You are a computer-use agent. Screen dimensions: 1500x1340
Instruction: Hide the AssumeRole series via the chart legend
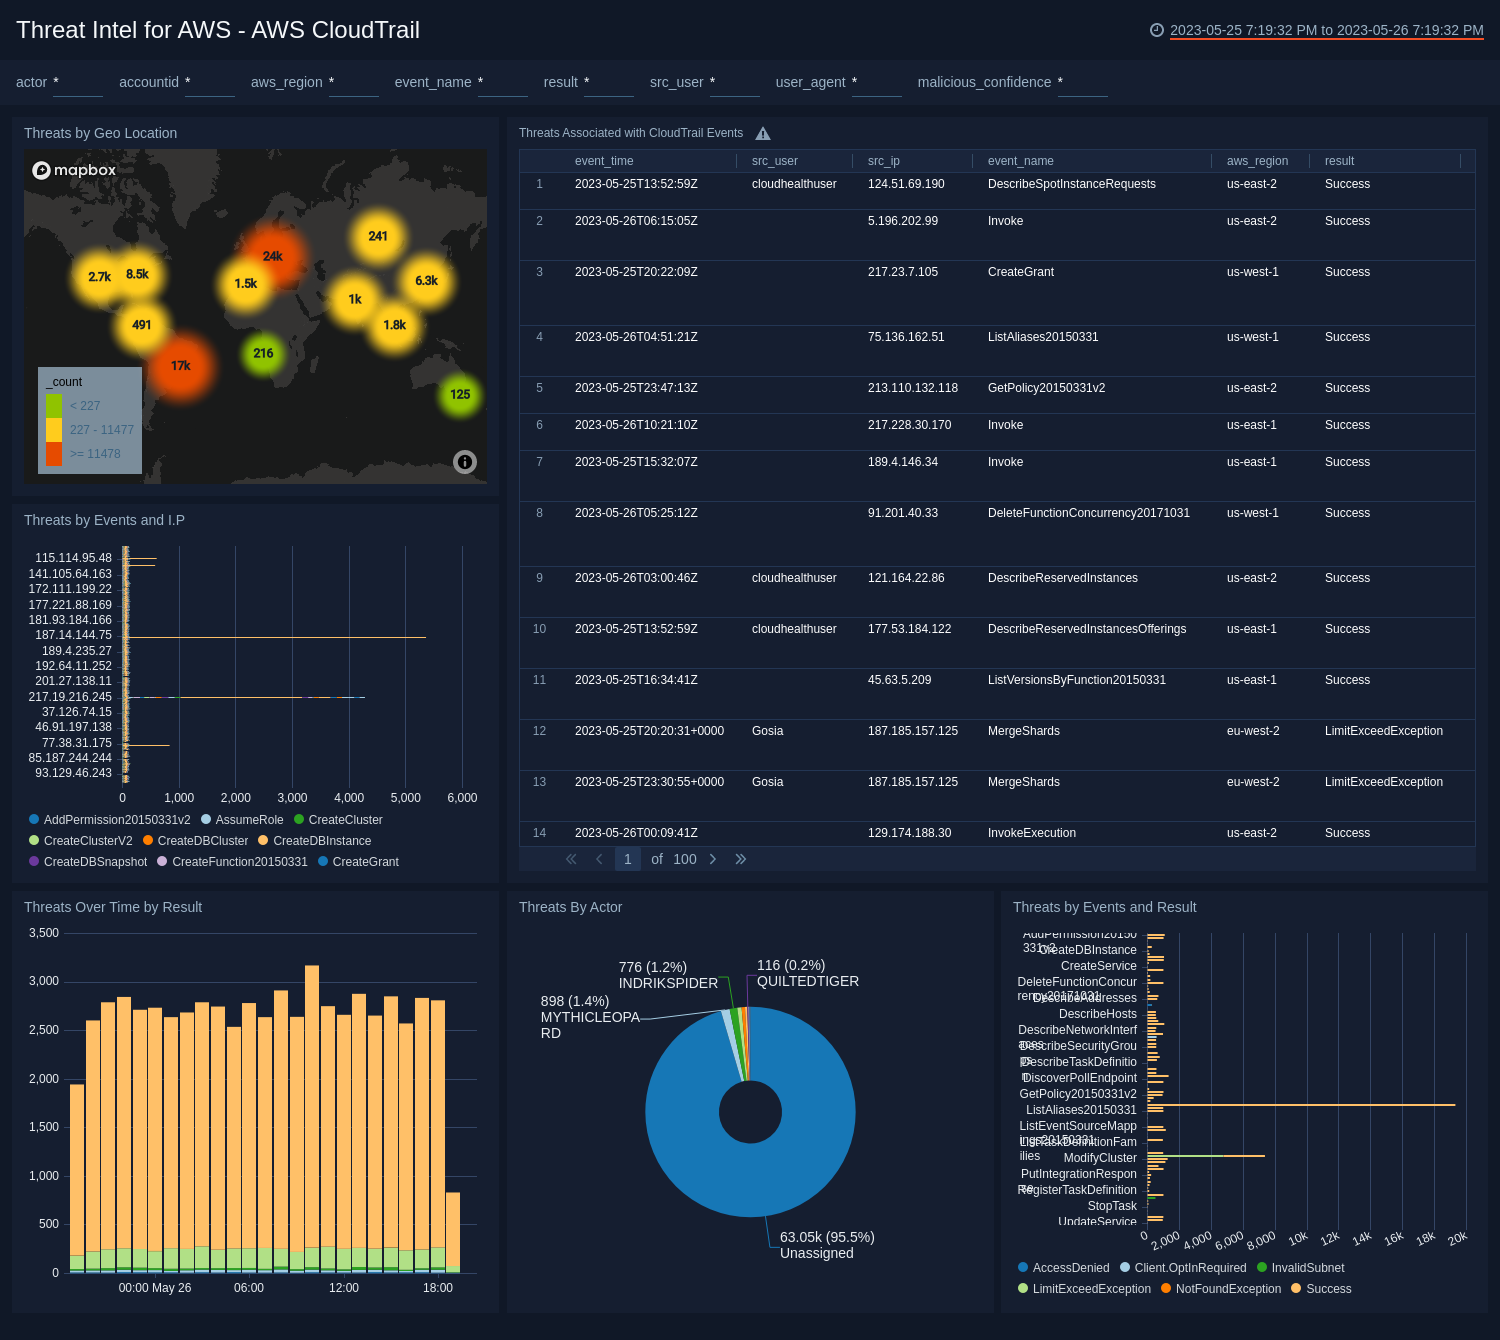[x=243, y=819]
